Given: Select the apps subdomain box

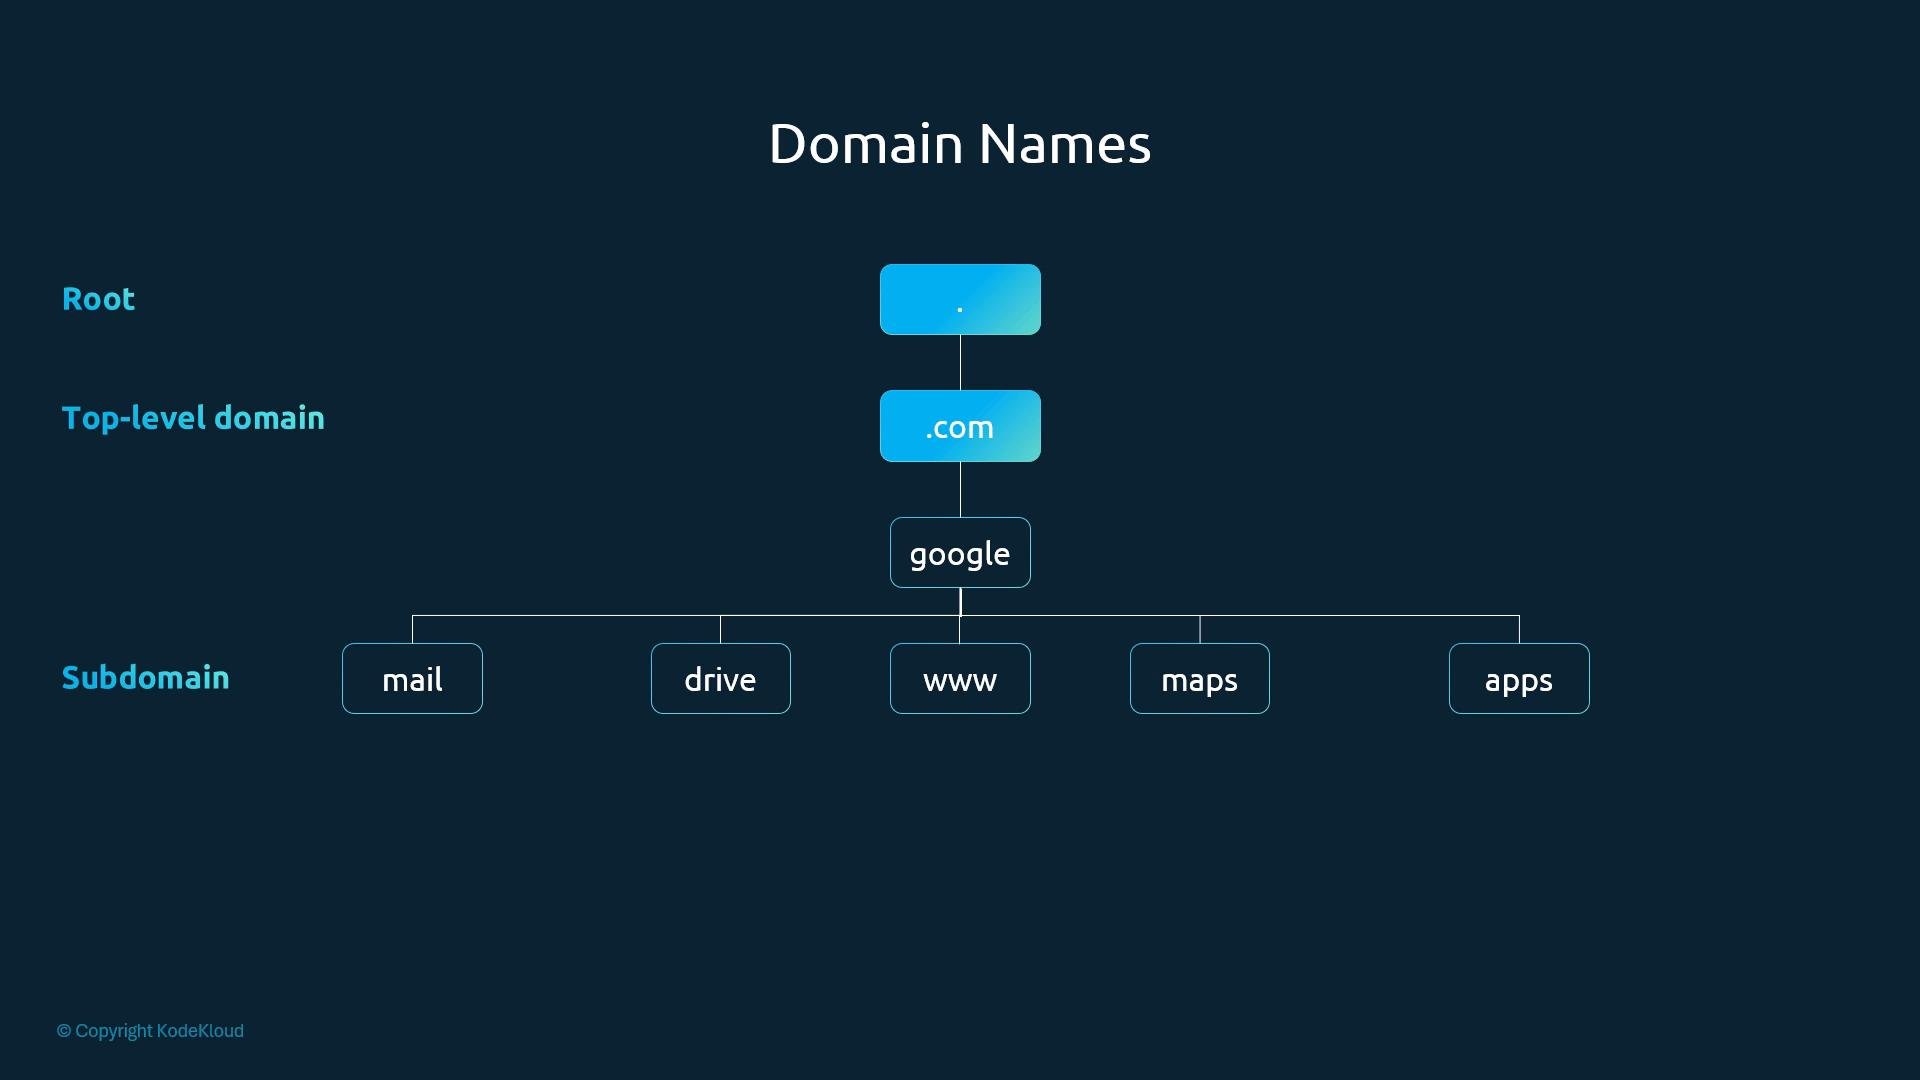Looking at the screenshot, I should pos(1519,678).
